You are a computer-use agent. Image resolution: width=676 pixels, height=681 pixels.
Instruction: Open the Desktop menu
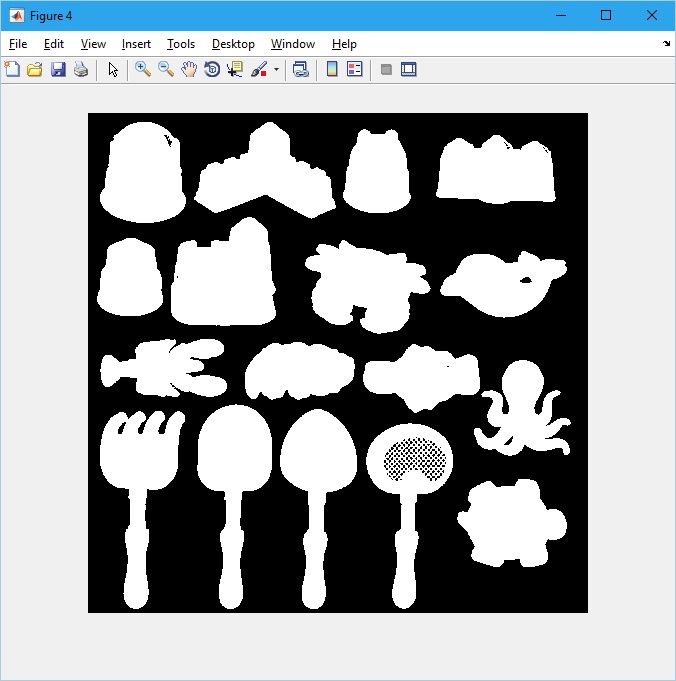(233, 44)
